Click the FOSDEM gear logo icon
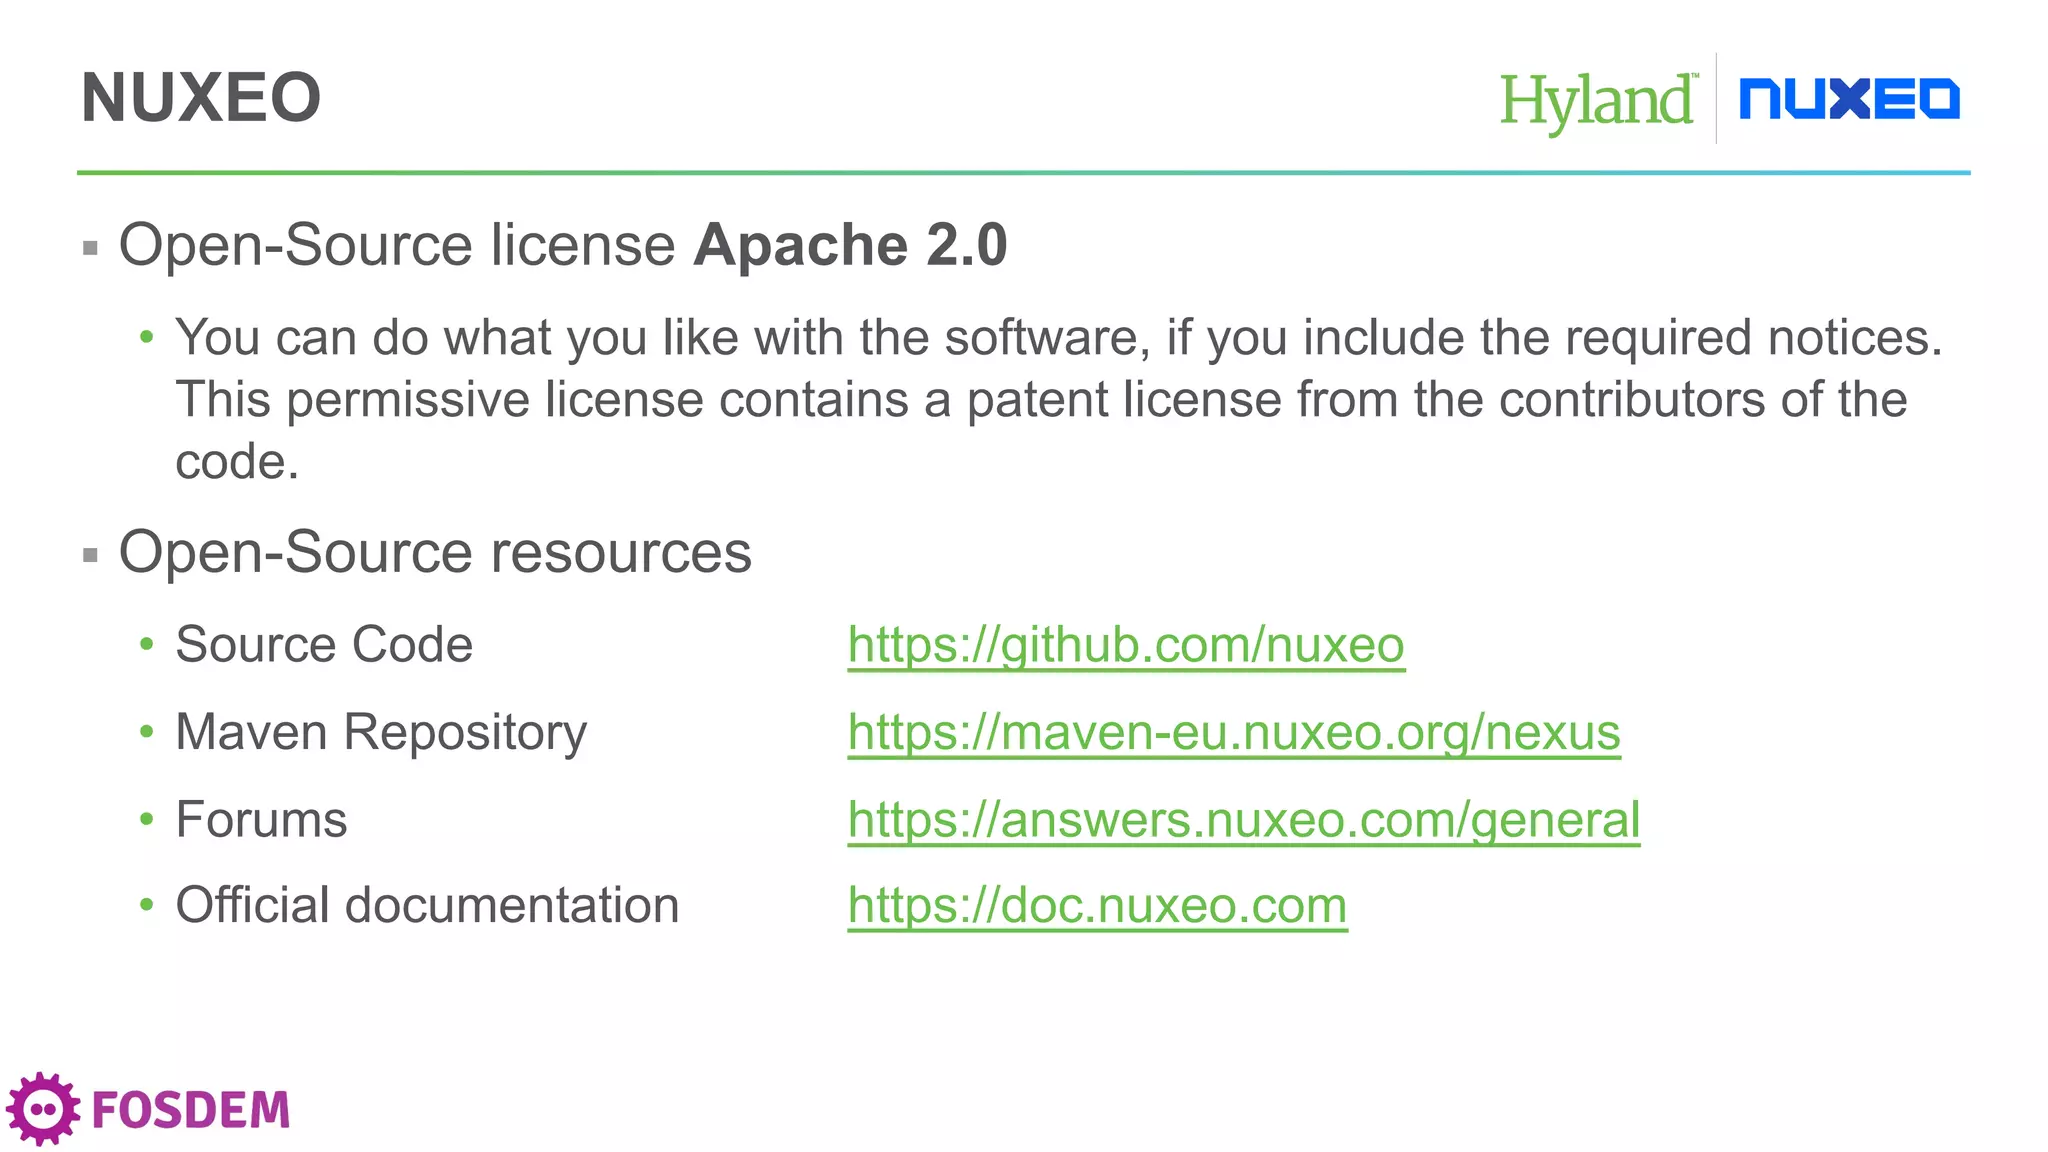Viewport: 2048px width, 1152px height. [x=43, y=1108]
